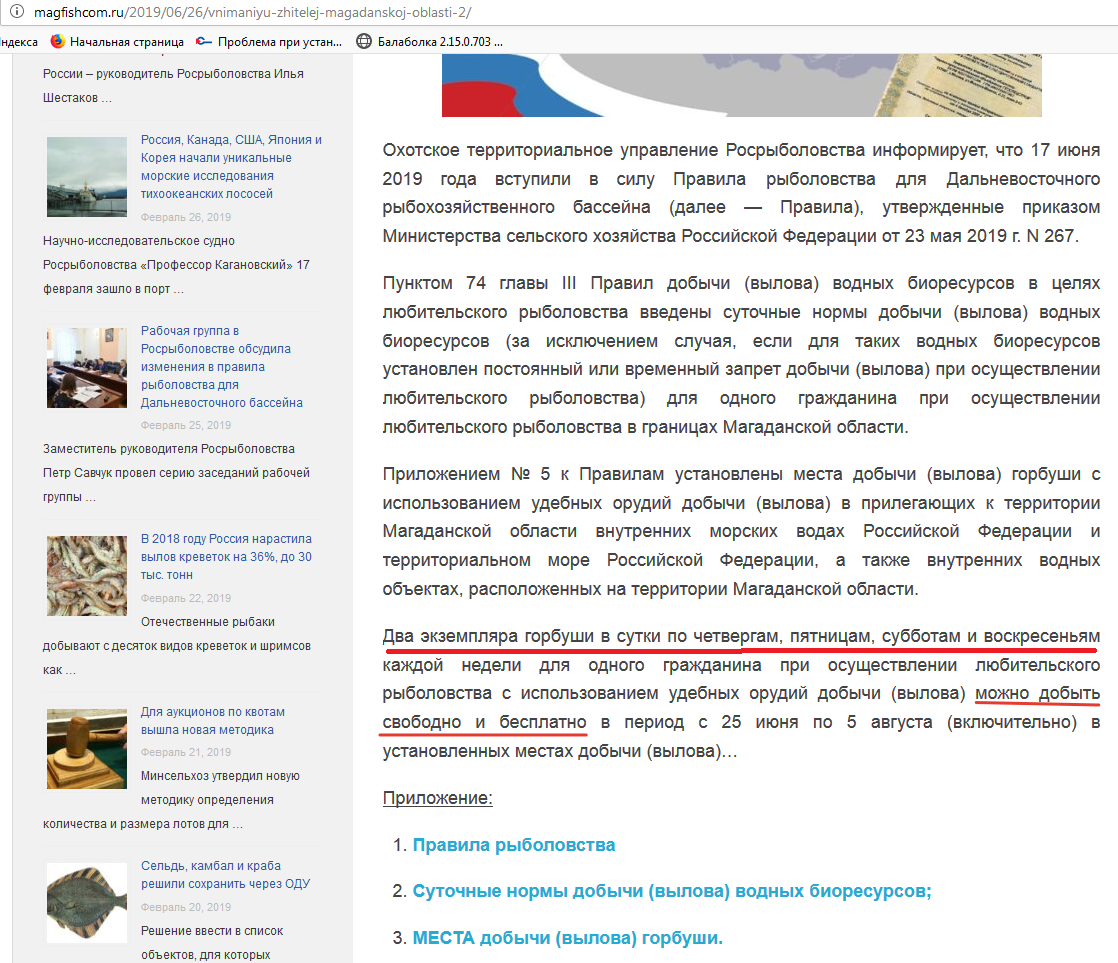1118x963 pixels.
Task: Open the flounder fish article thumbnail
Action: coord(87,902)
